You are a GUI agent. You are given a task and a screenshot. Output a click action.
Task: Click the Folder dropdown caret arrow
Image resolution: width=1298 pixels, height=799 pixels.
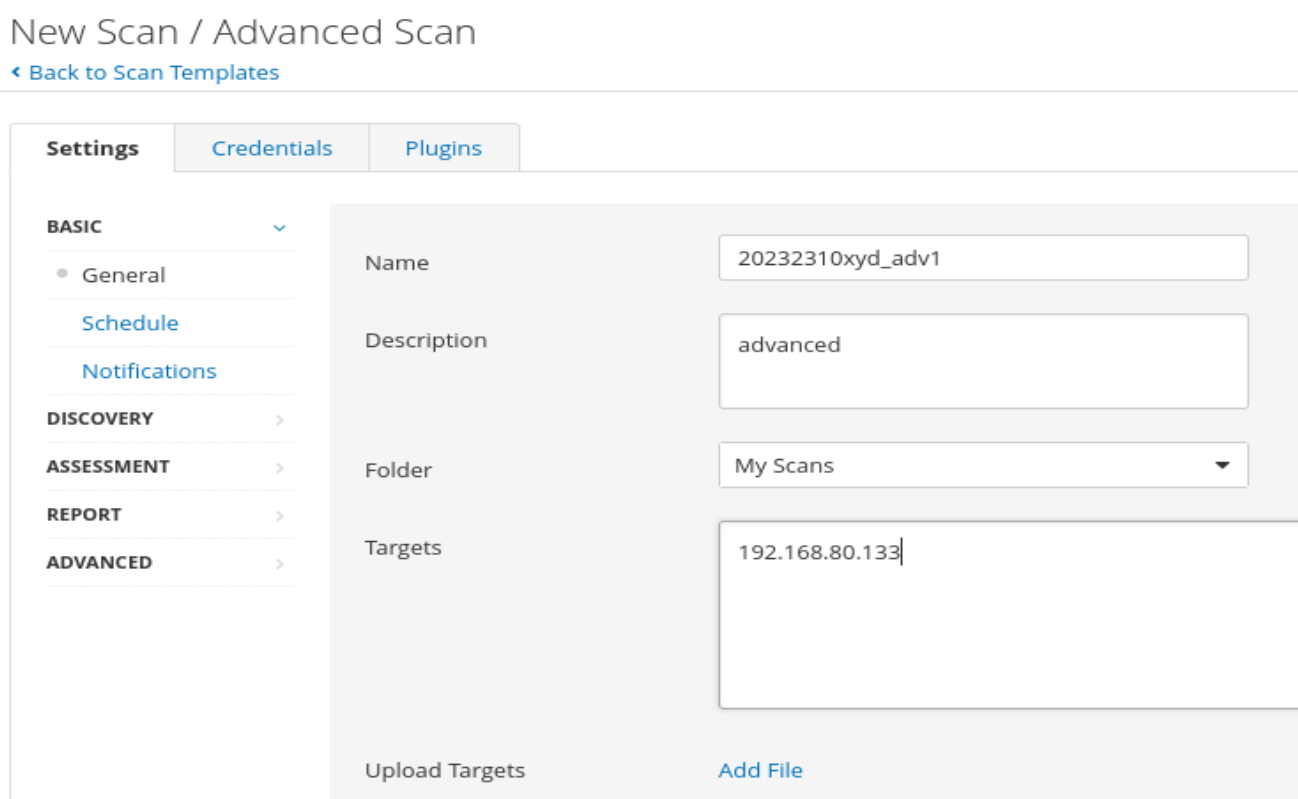click(x=1222, y=466)
